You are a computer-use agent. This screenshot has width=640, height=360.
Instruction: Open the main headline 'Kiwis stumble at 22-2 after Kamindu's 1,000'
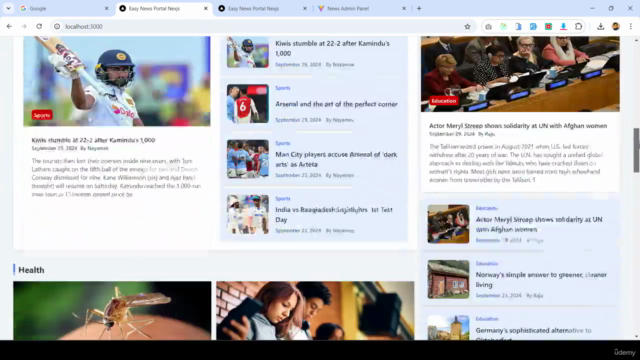pyautogui.click(x=93, y=140)
